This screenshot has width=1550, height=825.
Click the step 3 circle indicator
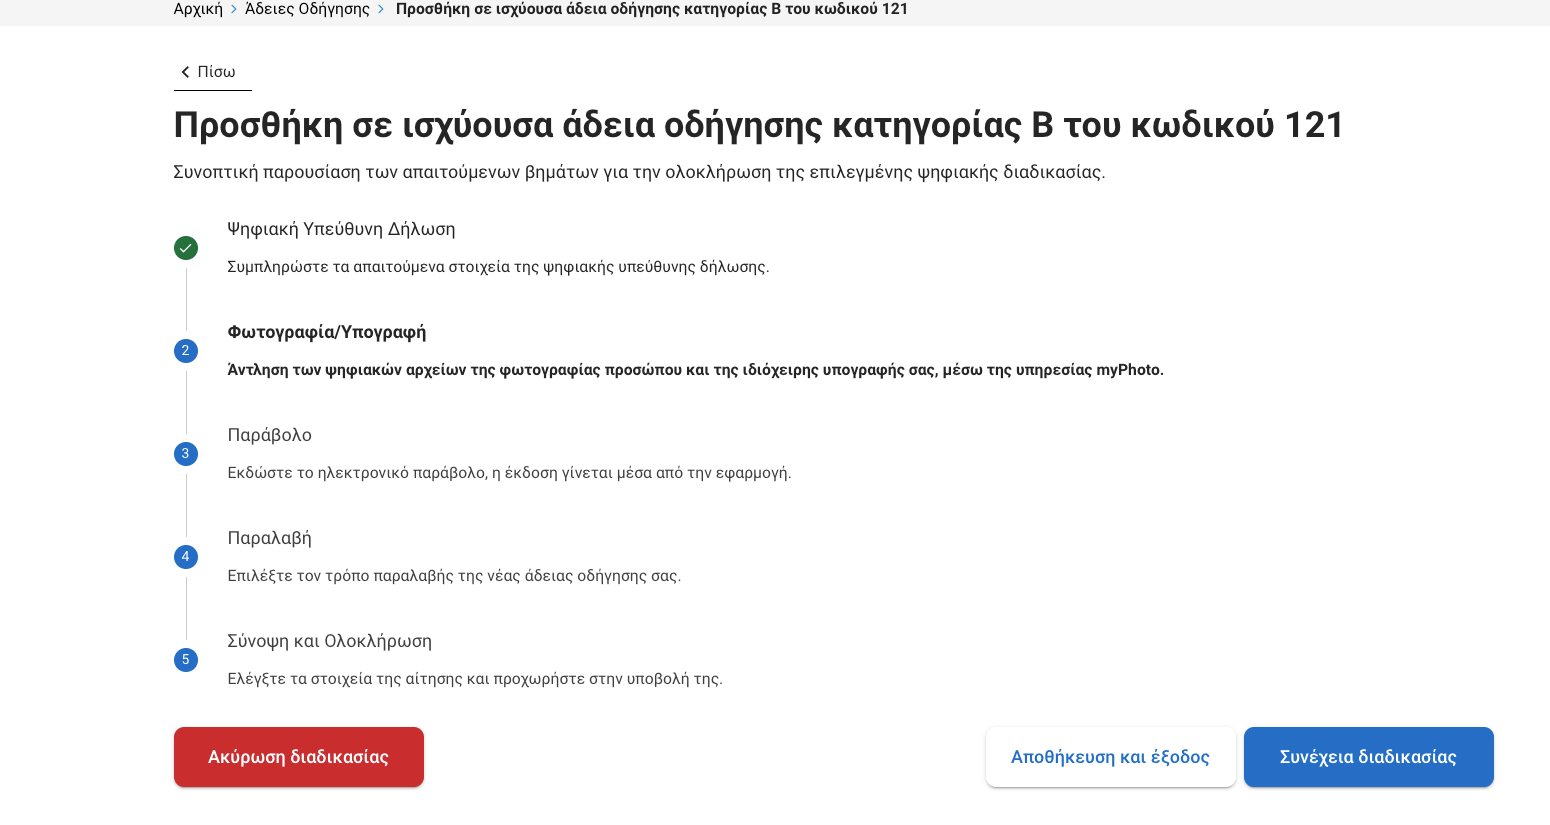click(186, 454)
